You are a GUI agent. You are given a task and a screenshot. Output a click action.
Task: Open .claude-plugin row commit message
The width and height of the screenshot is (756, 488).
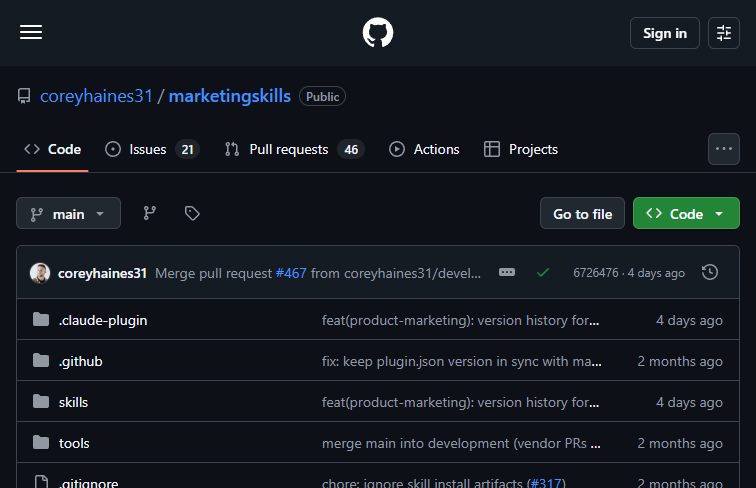click(460, 320)
